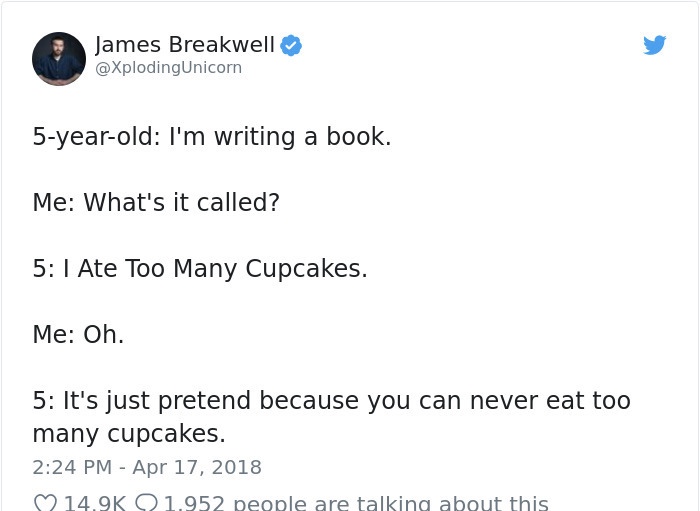This screenshot has width=700, height=511.
Task: Click the blue Twitter bird logo
Action: [654, 45]
